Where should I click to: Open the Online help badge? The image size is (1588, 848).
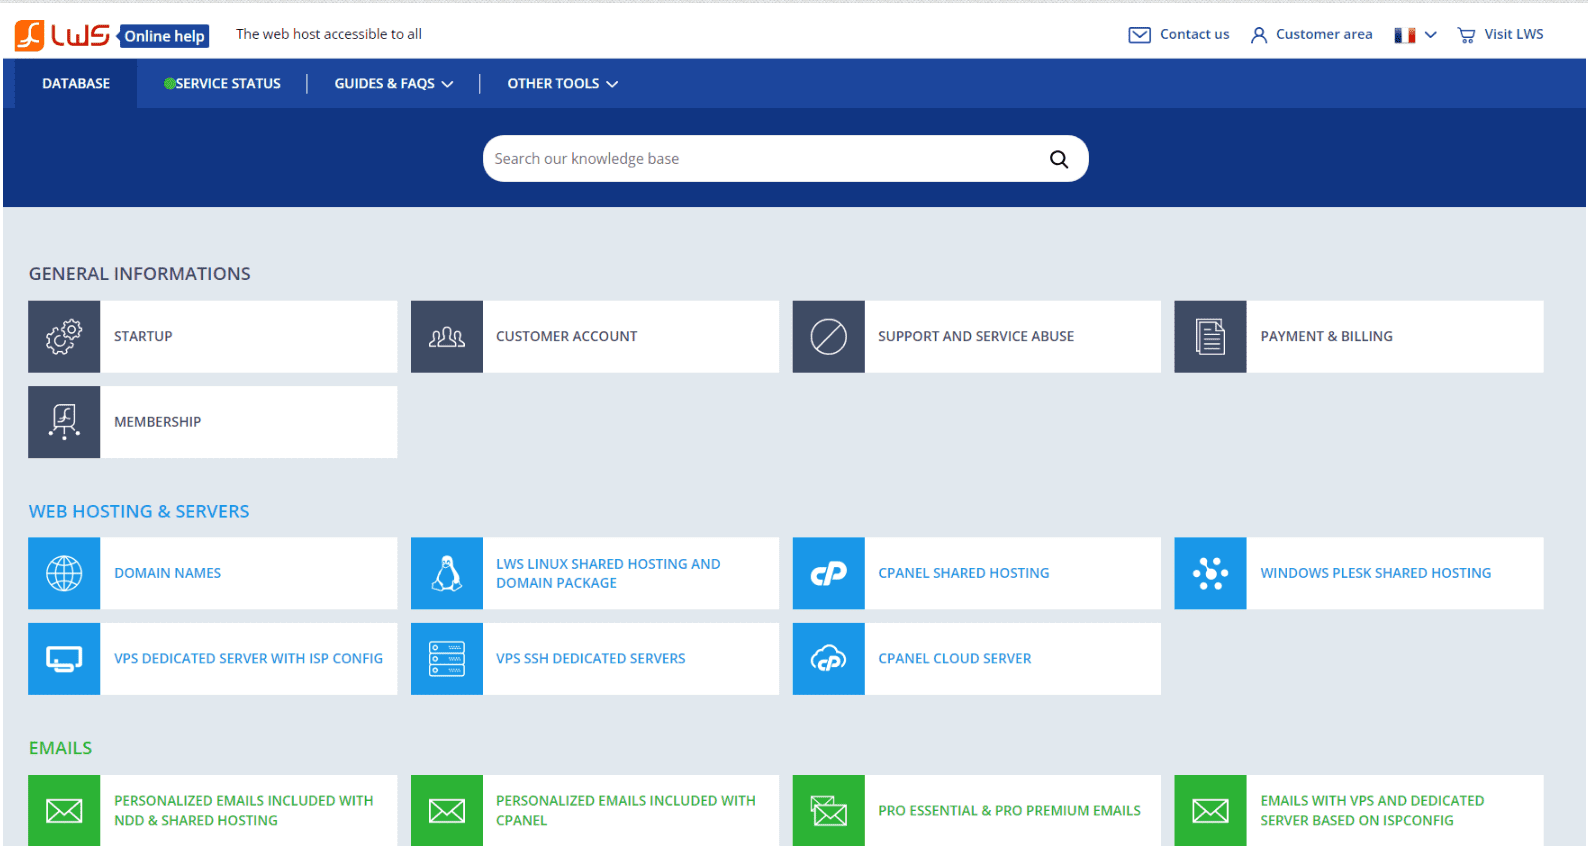(x=164, y=36)
